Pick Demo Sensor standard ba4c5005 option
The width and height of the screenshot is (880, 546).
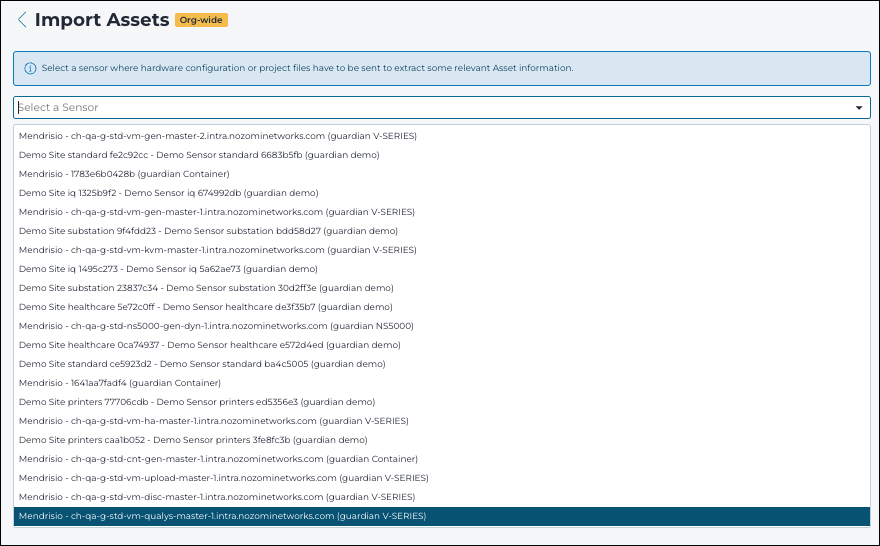tap(442, 364)
